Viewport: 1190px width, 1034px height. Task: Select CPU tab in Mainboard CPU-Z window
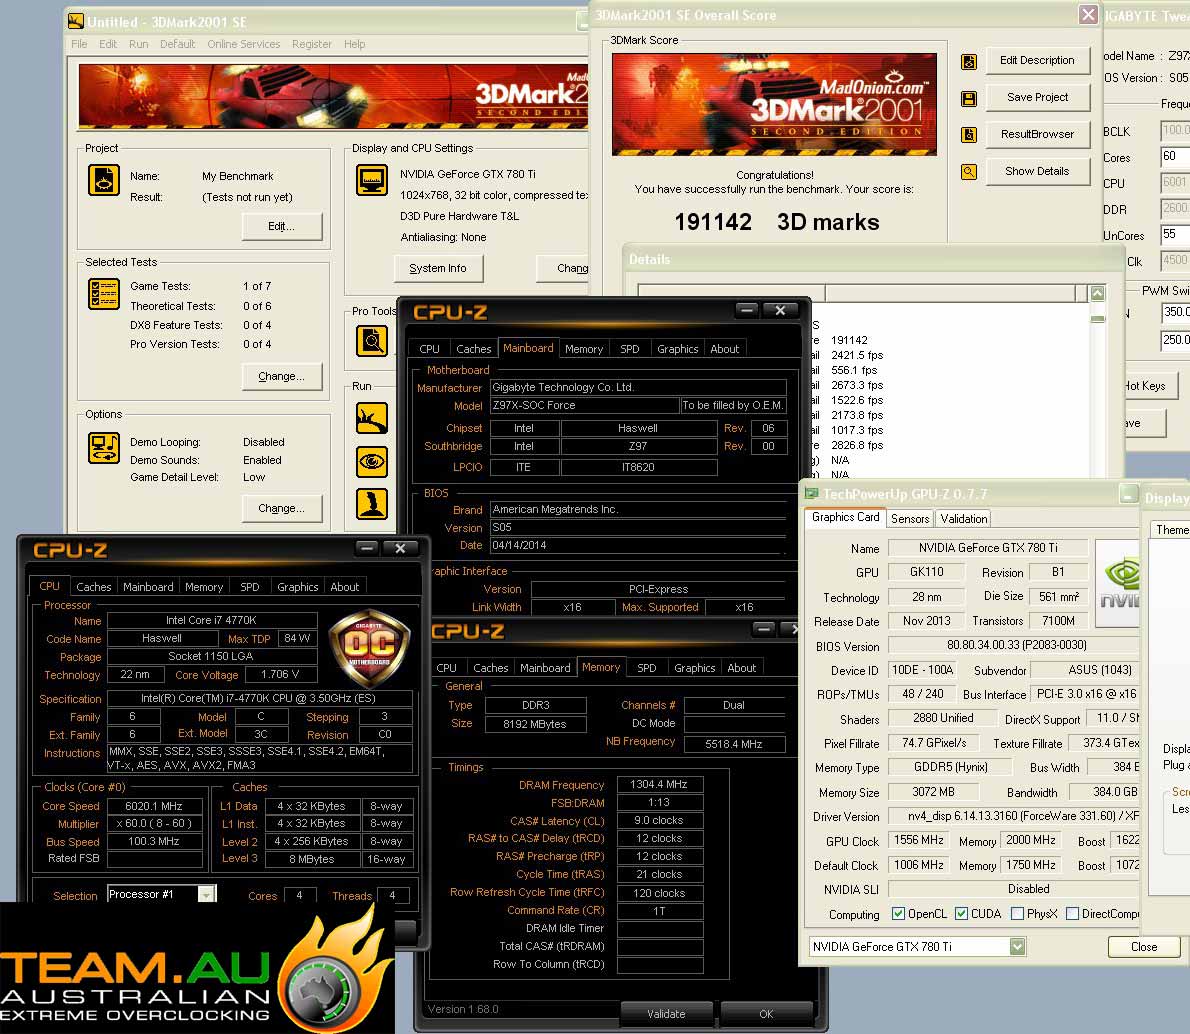click(430, 349)
